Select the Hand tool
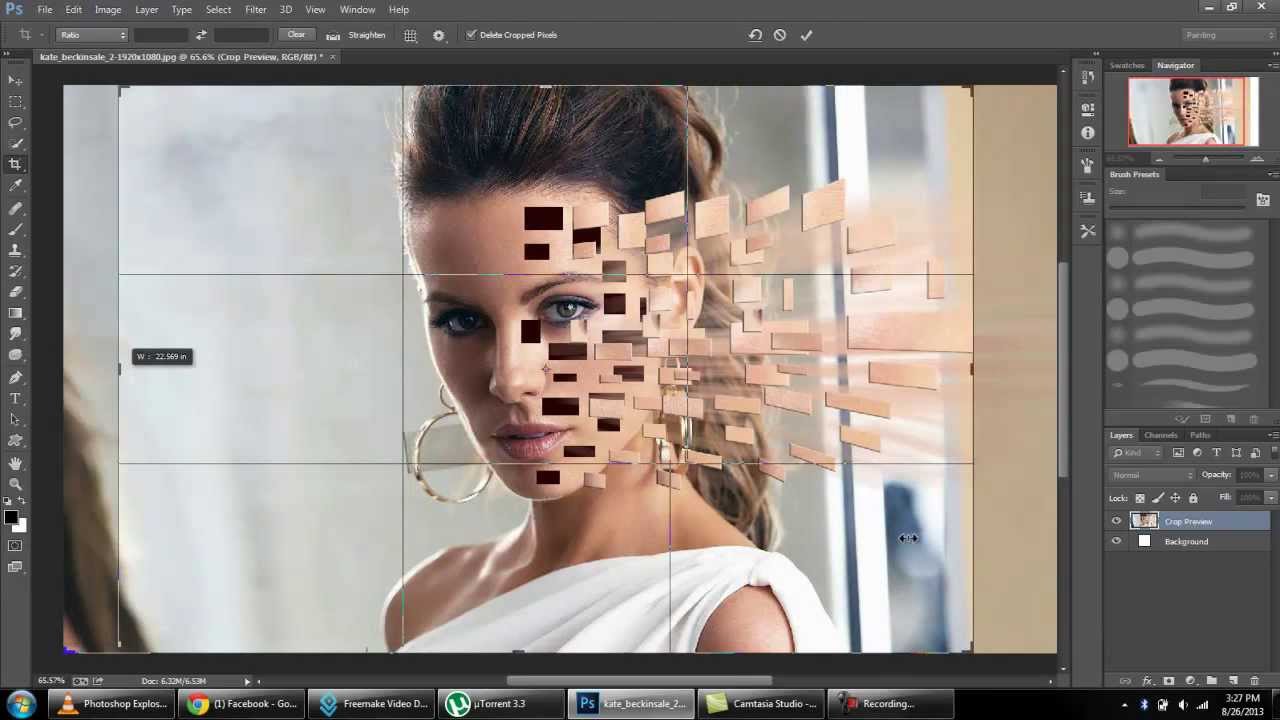 click(x=15, y=463)
